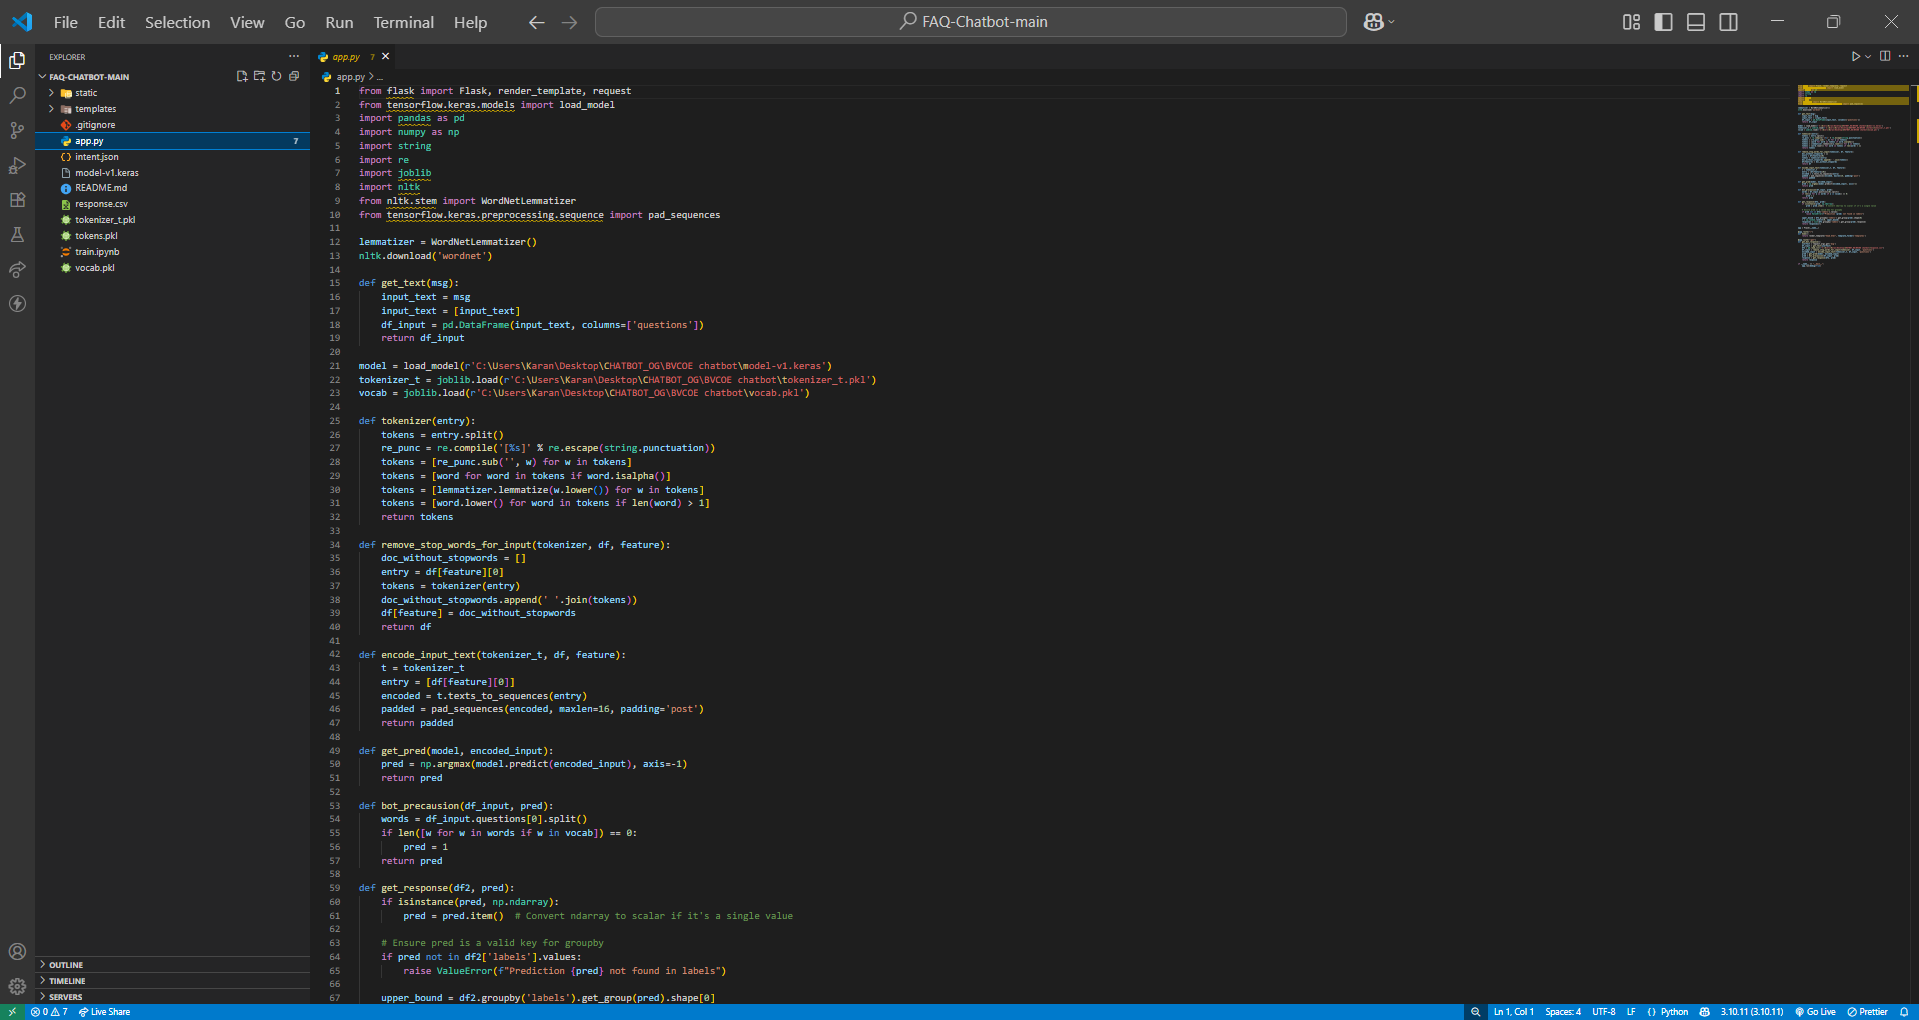Open the Terminal menu
Viewport: 1919px width, 1020px height.
[403, 22]
